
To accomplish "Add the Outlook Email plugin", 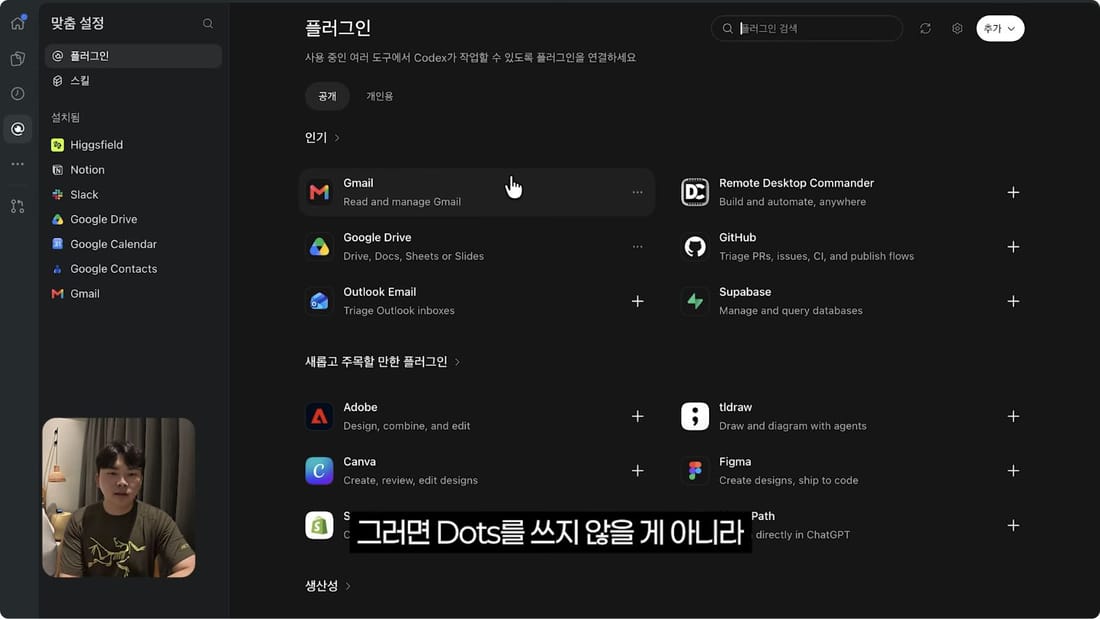I will point(637,301).
